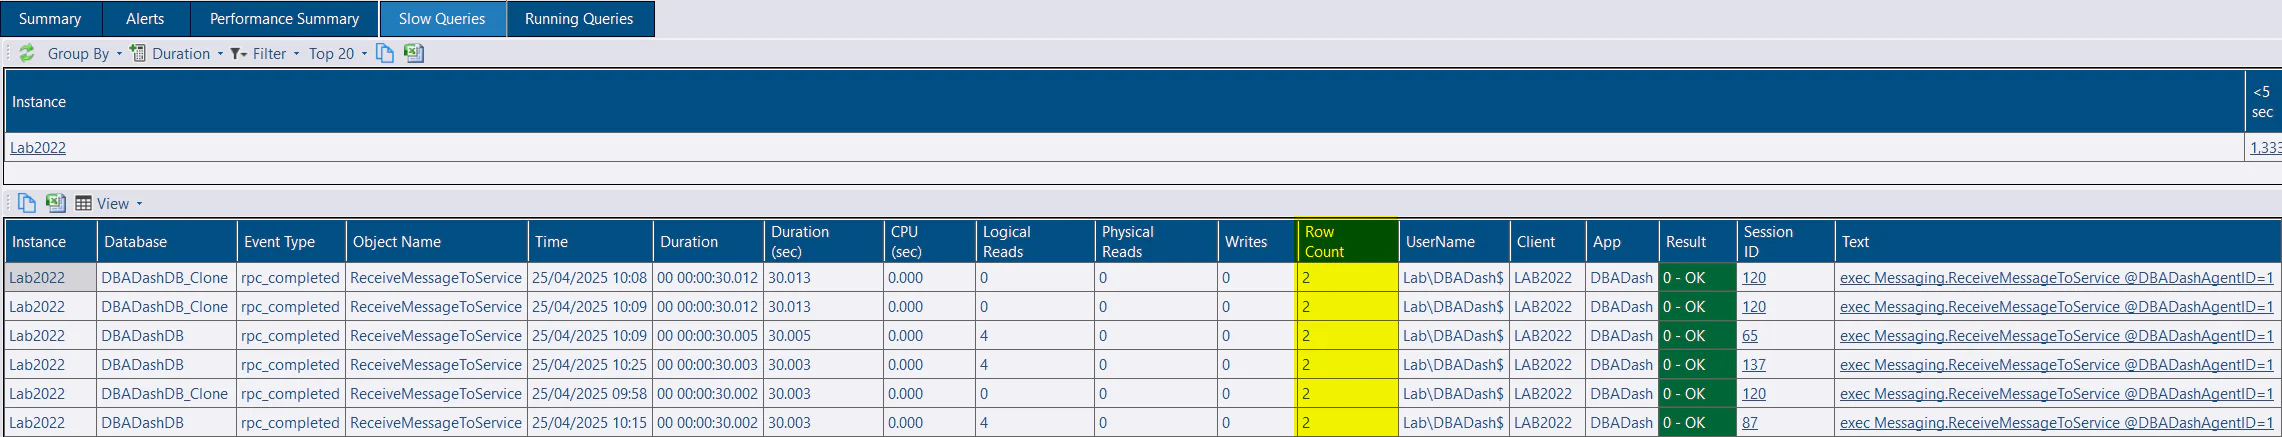Viewport: 2282px width, 437px height.
Task: Click the highlighted Row Count column header
Action: [1347, 241]
